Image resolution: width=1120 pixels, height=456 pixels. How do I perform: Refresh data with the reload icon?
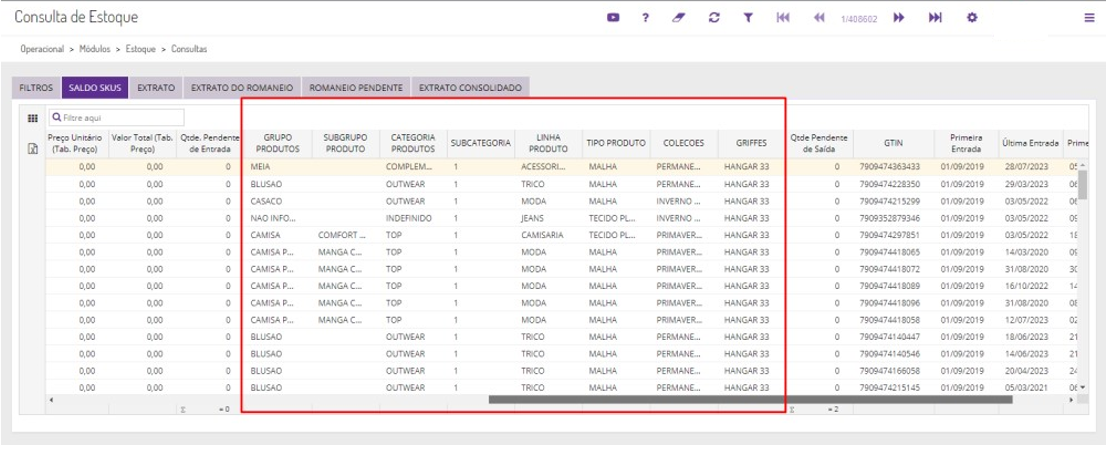(713, 18)
